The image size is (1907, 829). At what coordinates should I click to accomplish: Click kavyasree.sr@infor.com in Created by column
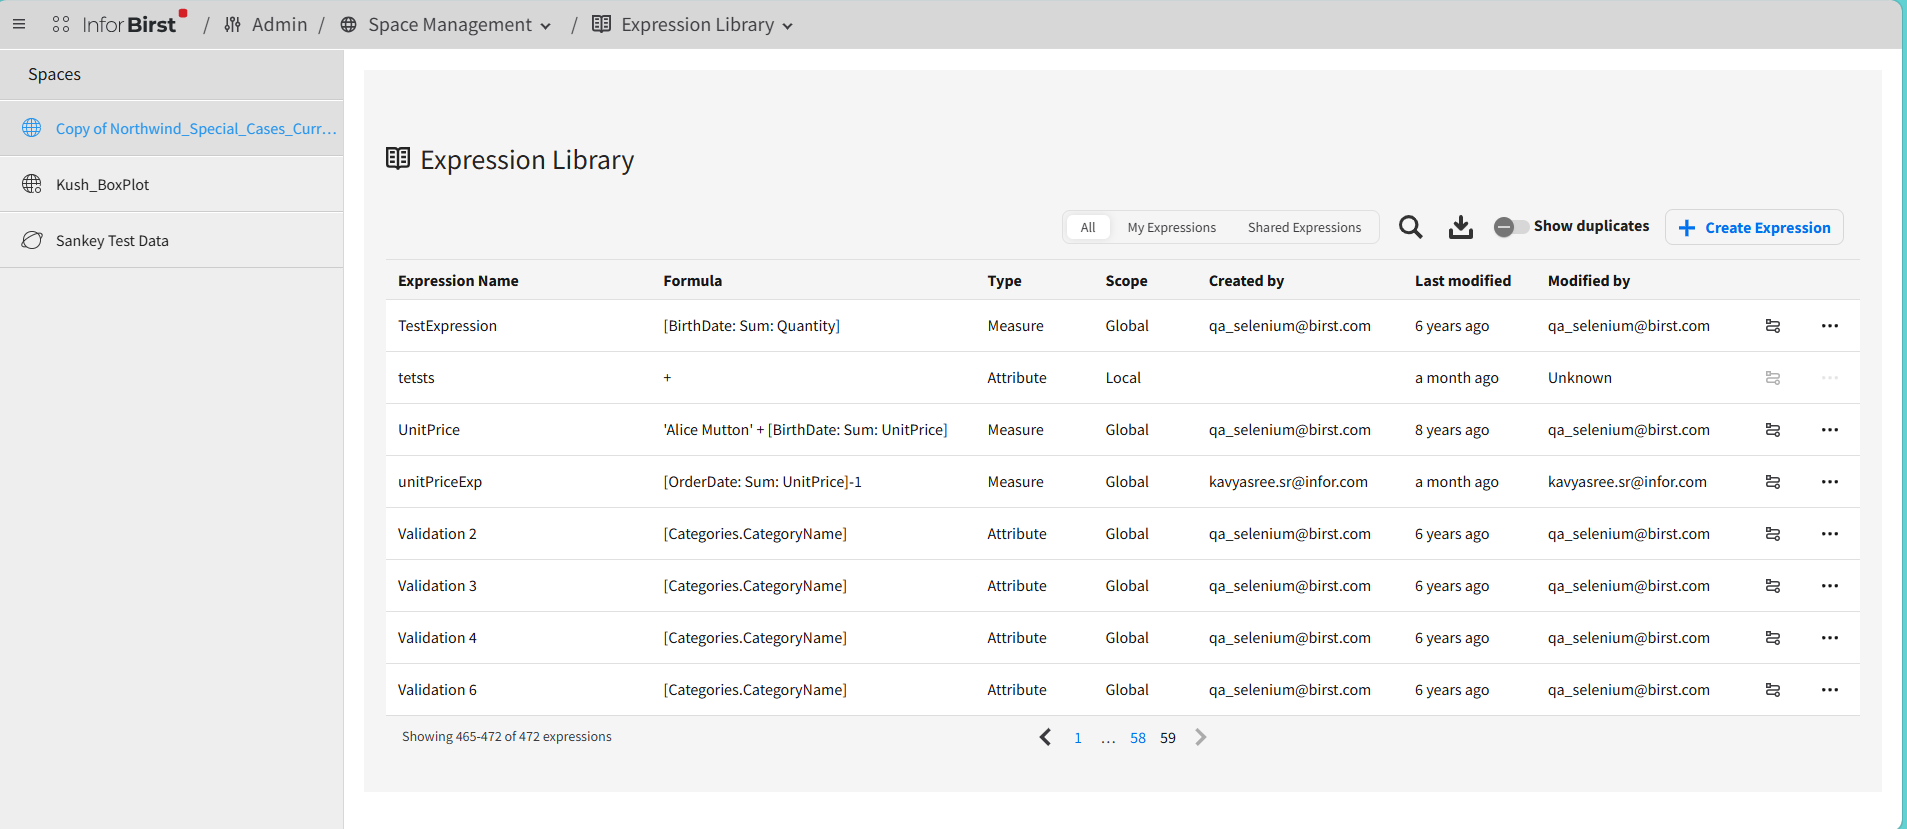click(x=1288, y=482)
